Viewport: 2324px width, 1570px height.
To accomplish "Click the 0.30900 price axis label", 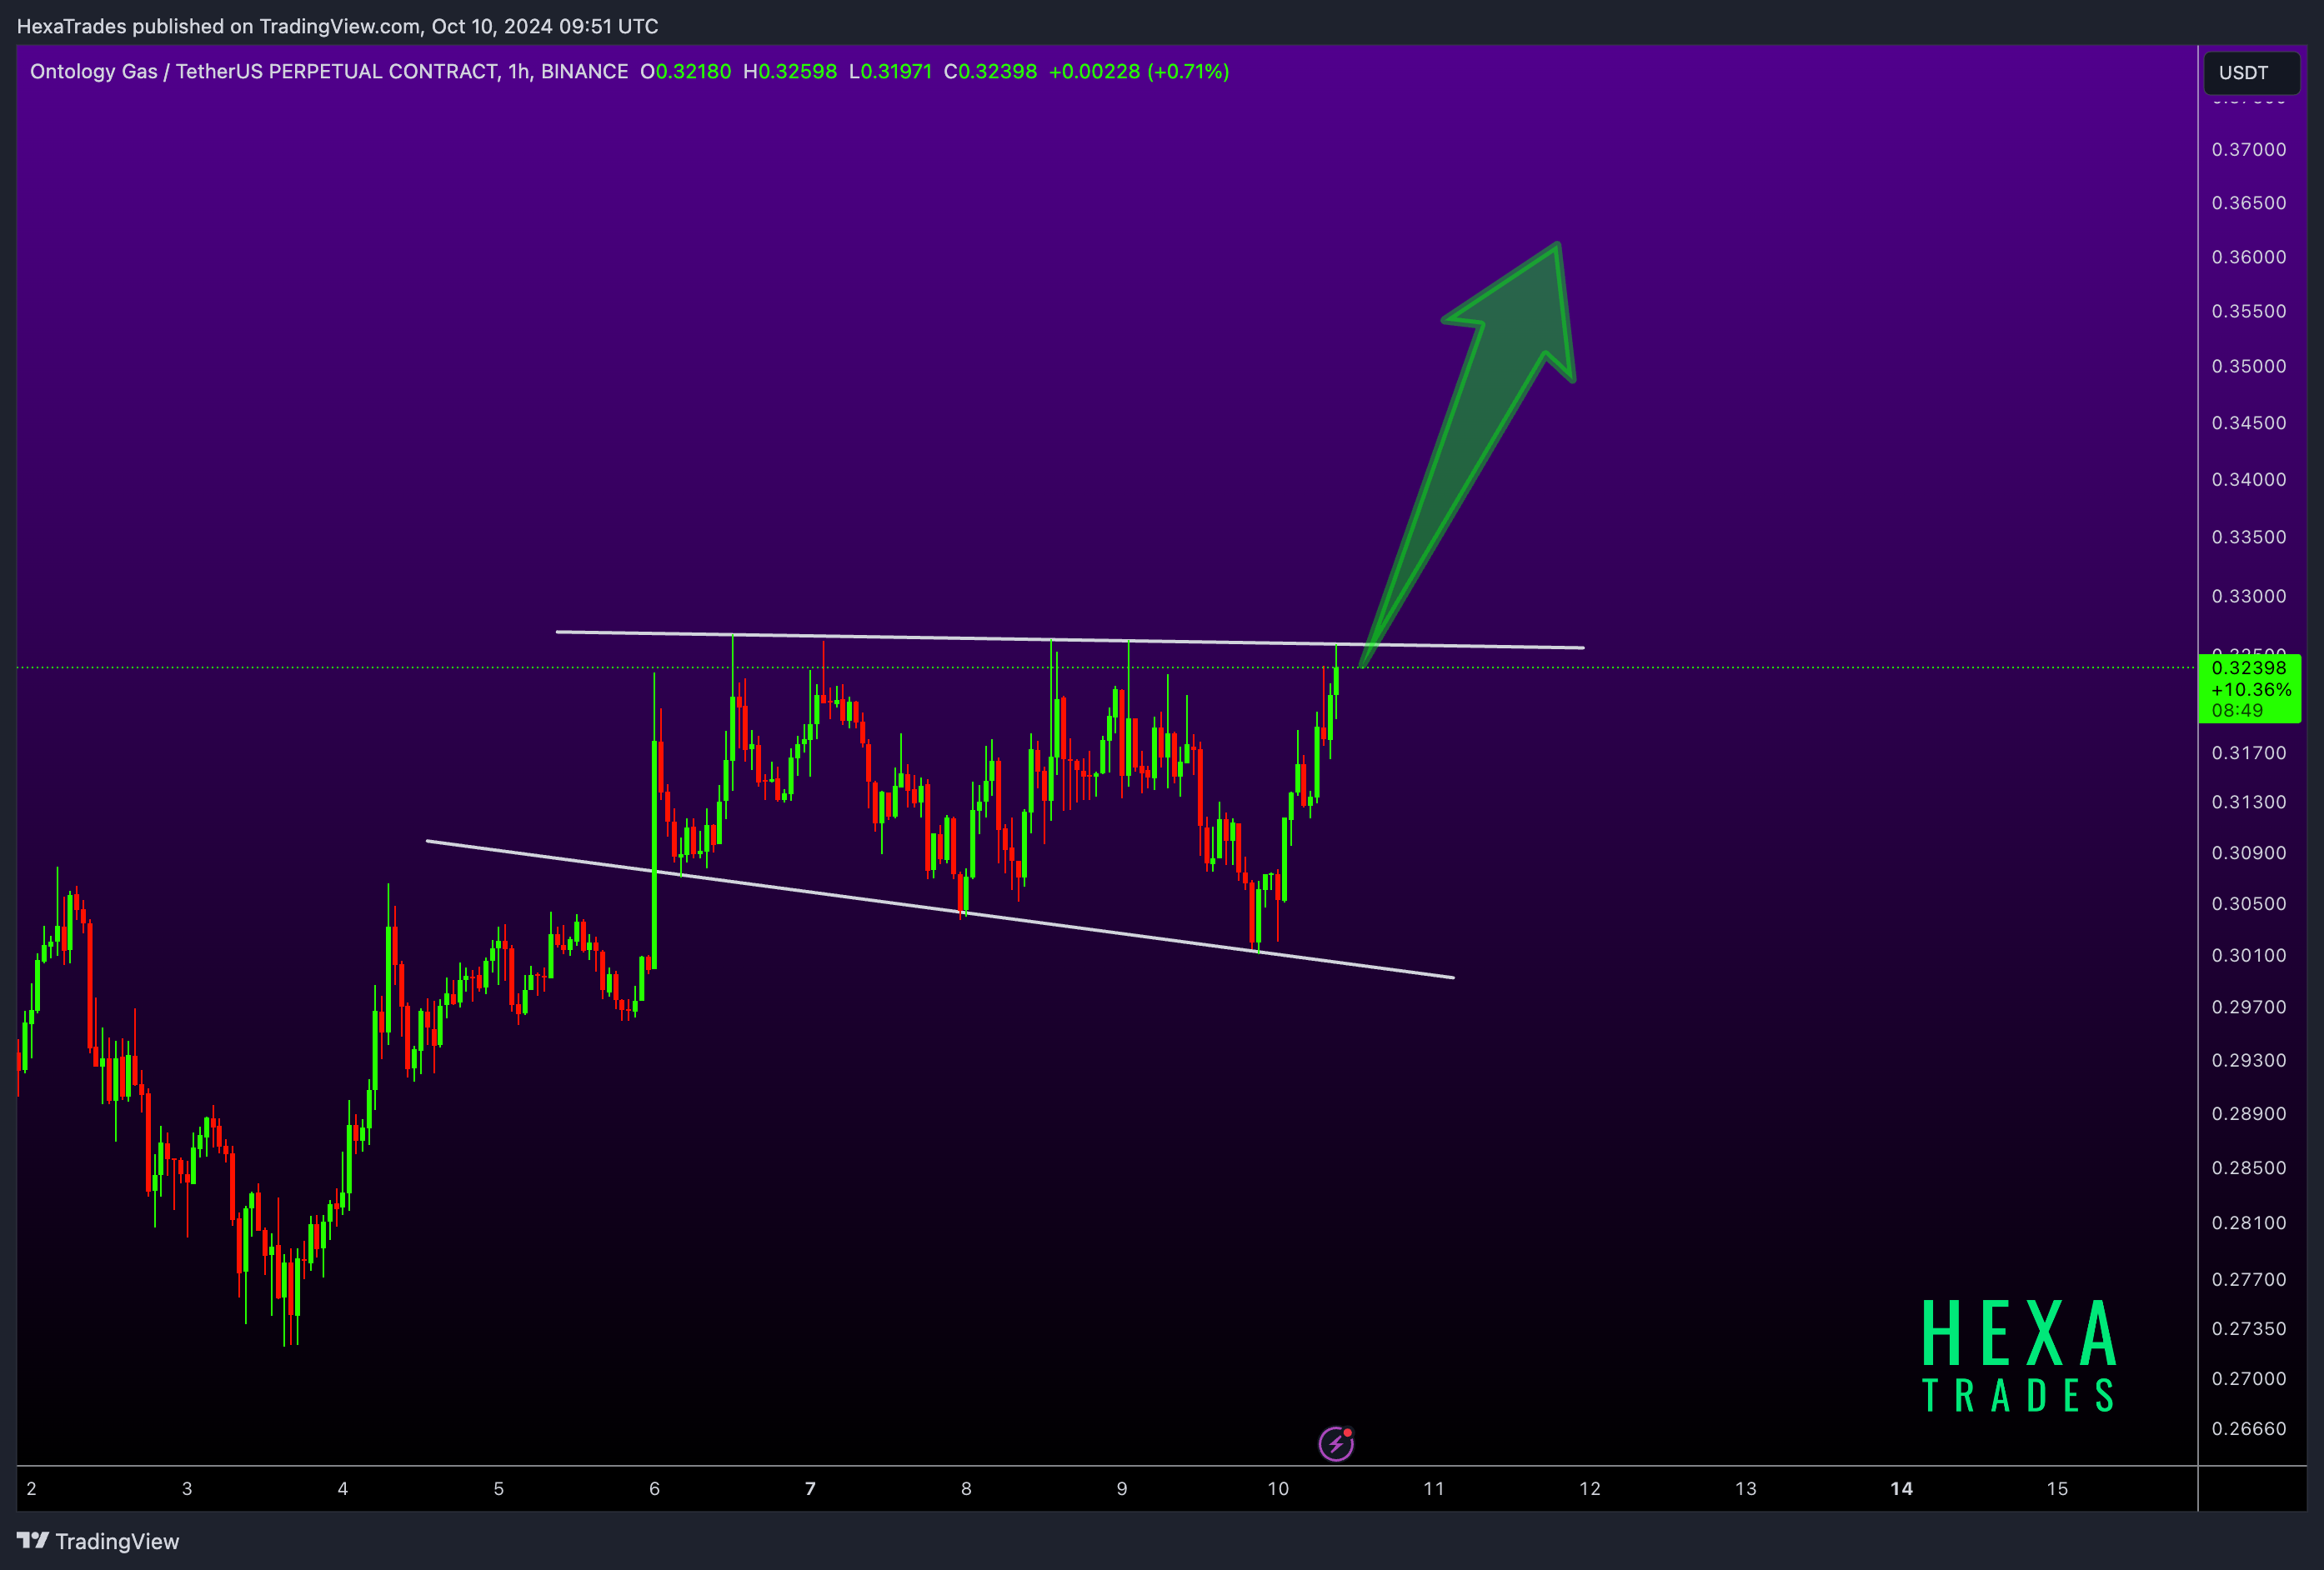I will pos(2248,852).
